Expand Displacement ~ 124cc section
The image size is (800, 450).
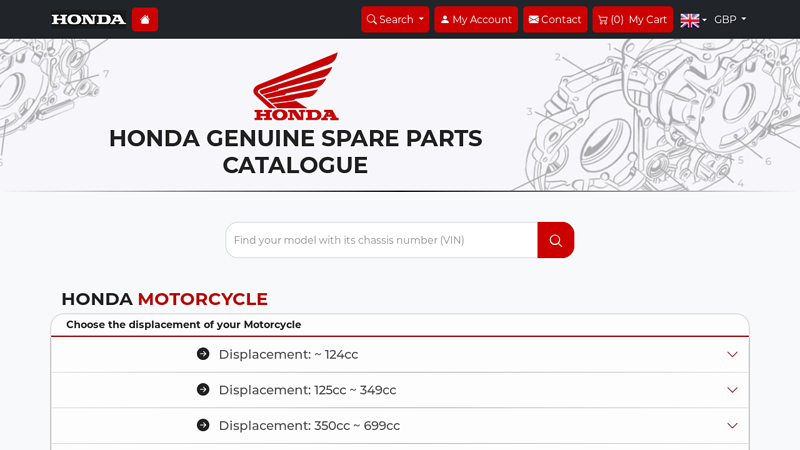[x=400, y=355]
